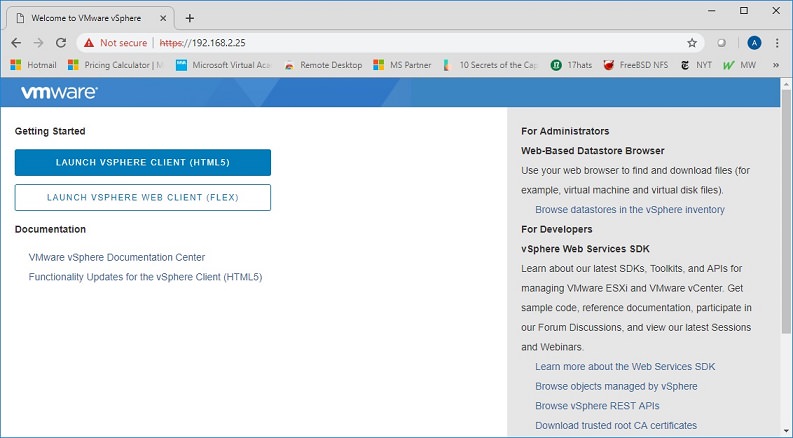Open the MW bookmark
Image resolution: width=793 pixels, height=438 pixels.
739,65
